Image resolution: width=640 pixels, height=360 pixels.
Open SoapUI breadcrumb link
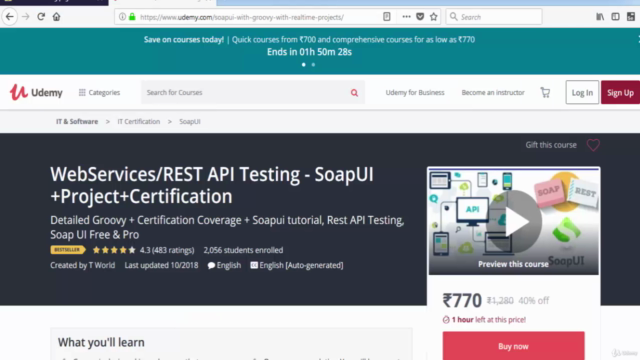tap(190, 122)
